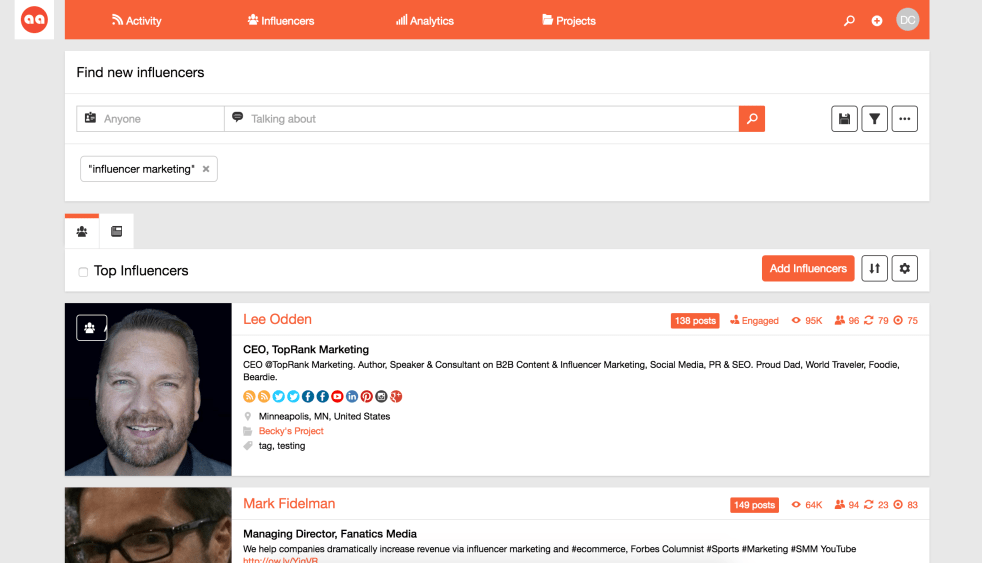Click the group icon on Lee Odden's photo
This screenshot has width=982, height=563.
click(x=91, y=328)
